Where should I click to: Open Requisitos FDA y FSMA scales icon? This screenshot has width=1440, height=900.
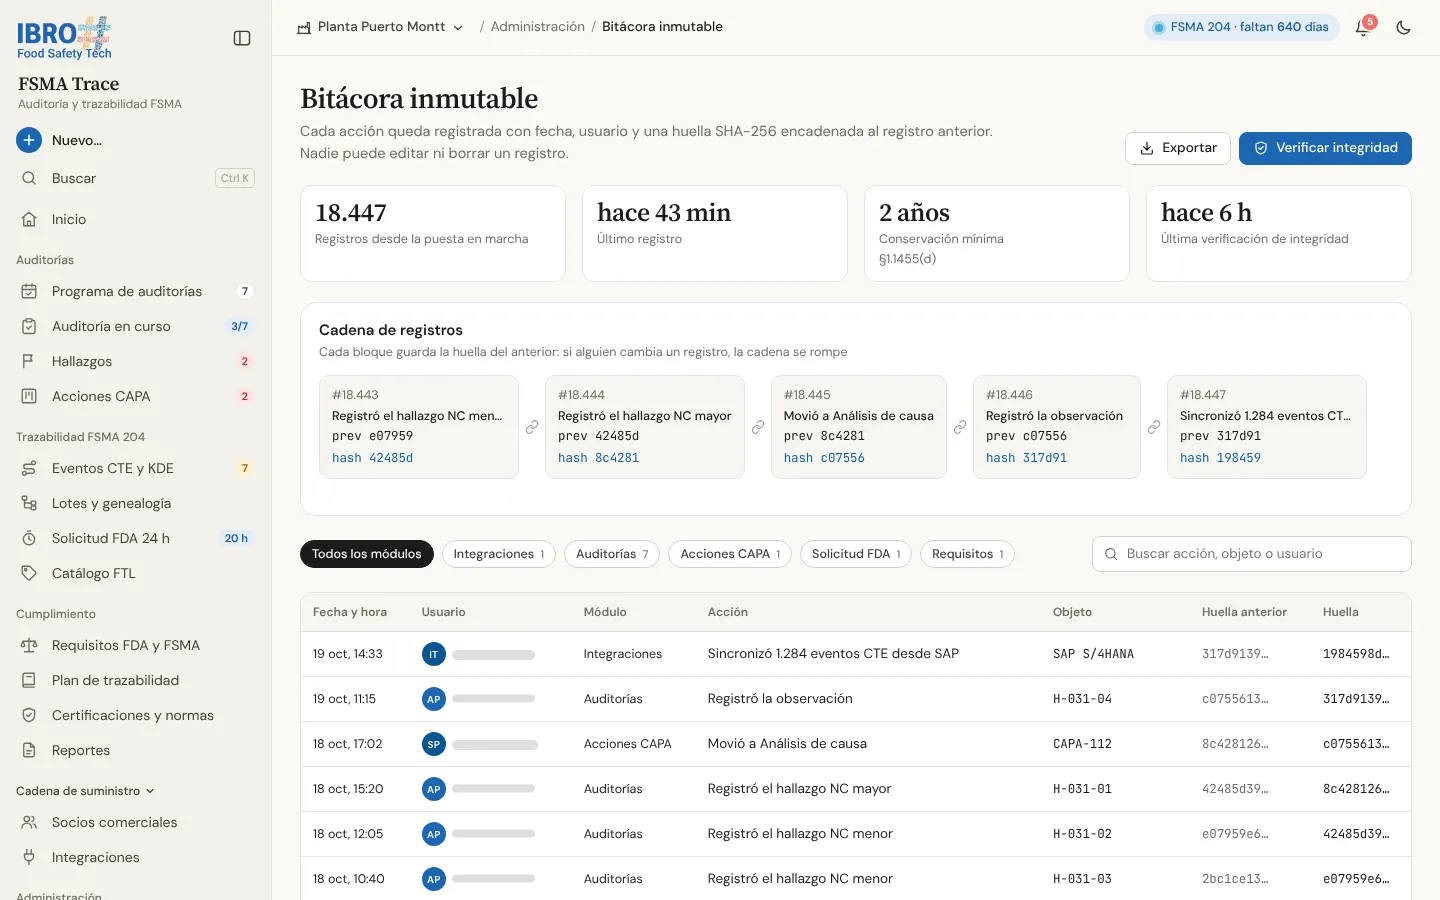point(29,645)
